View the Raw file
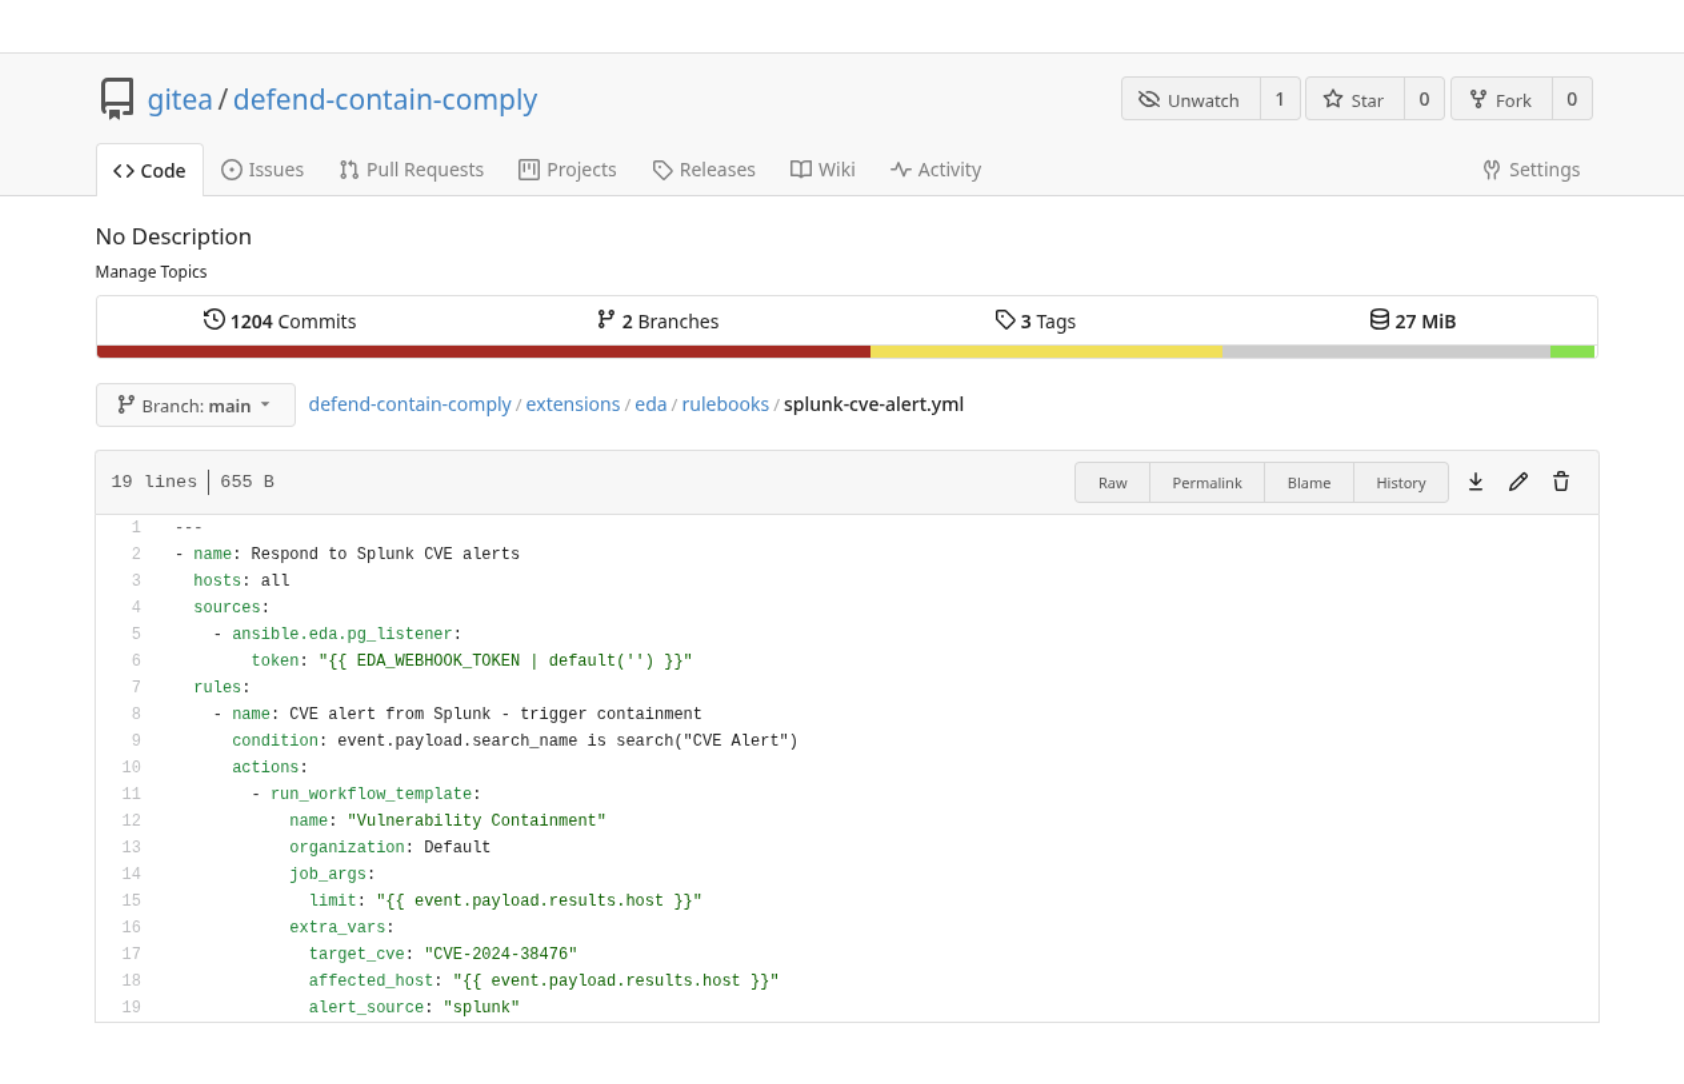Screen dimensions: 1684x1084 pos(1112,483)
